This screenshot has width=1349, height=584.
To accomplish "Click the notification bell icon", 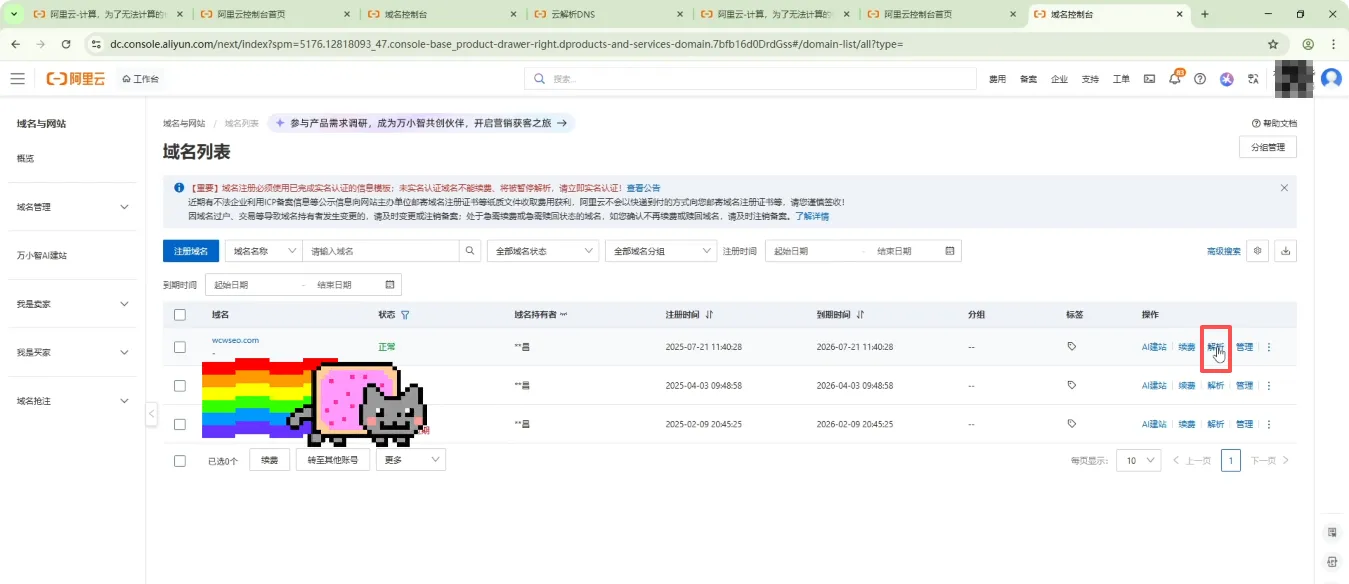I will (x=1175, y=79).
